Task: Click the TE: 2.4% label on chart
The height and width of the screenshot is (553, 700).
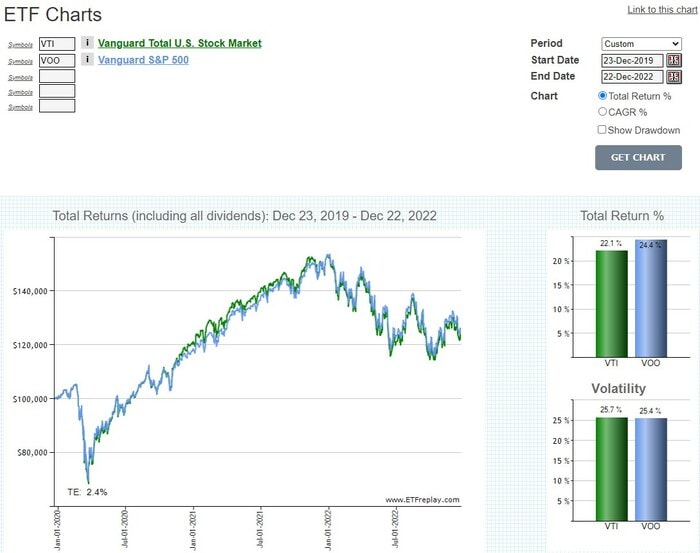Action: tap(88, 492)
